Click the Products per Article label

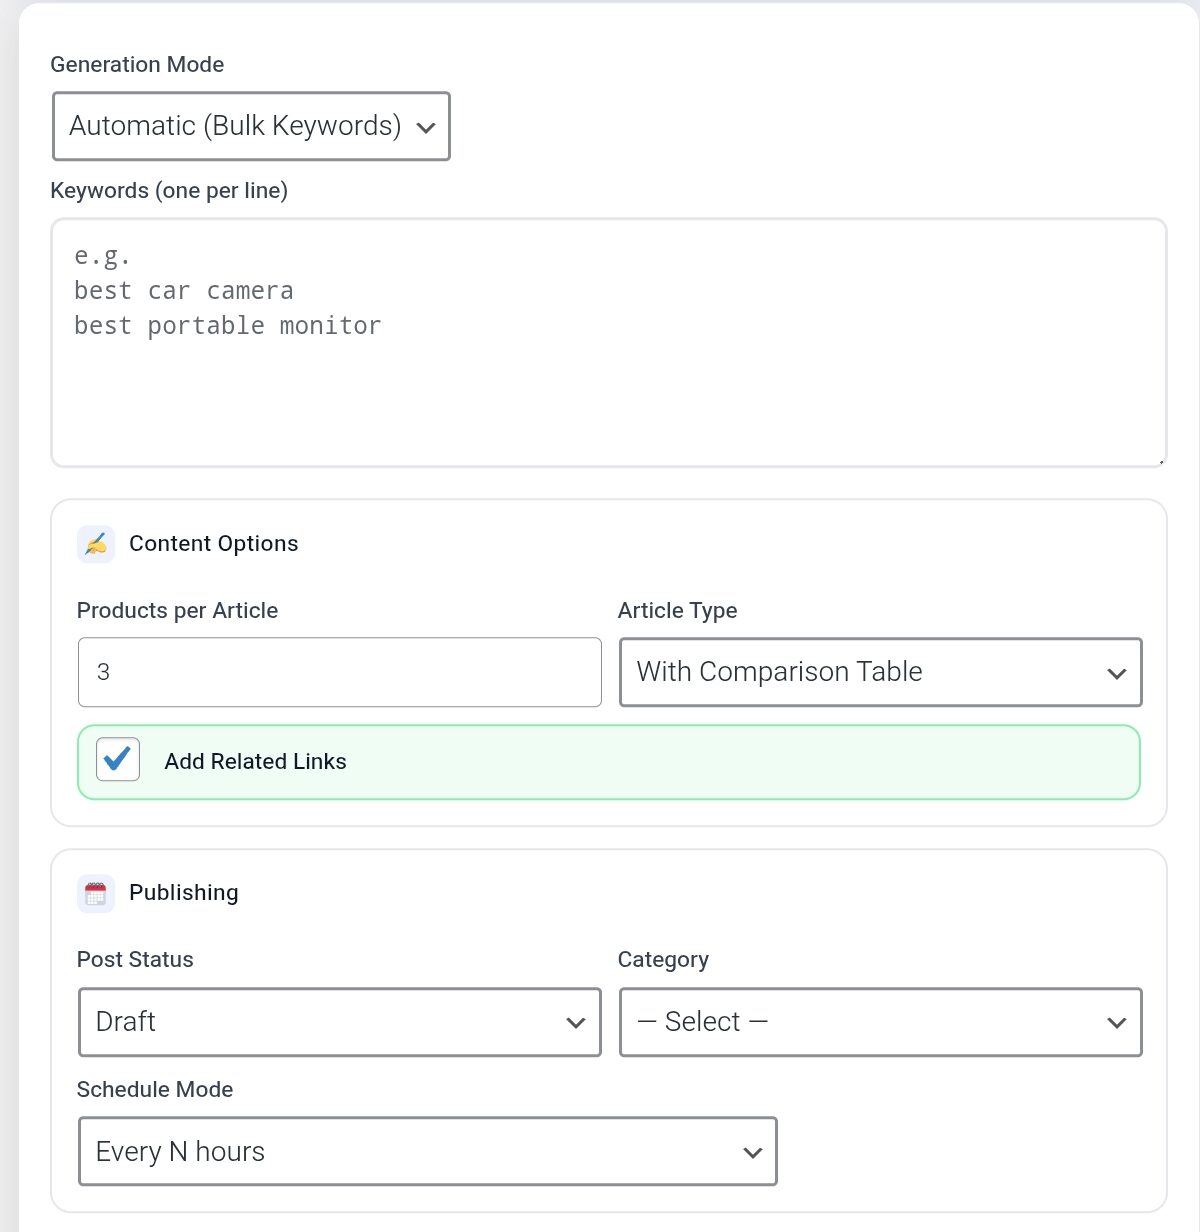click(x=177, y=611)
